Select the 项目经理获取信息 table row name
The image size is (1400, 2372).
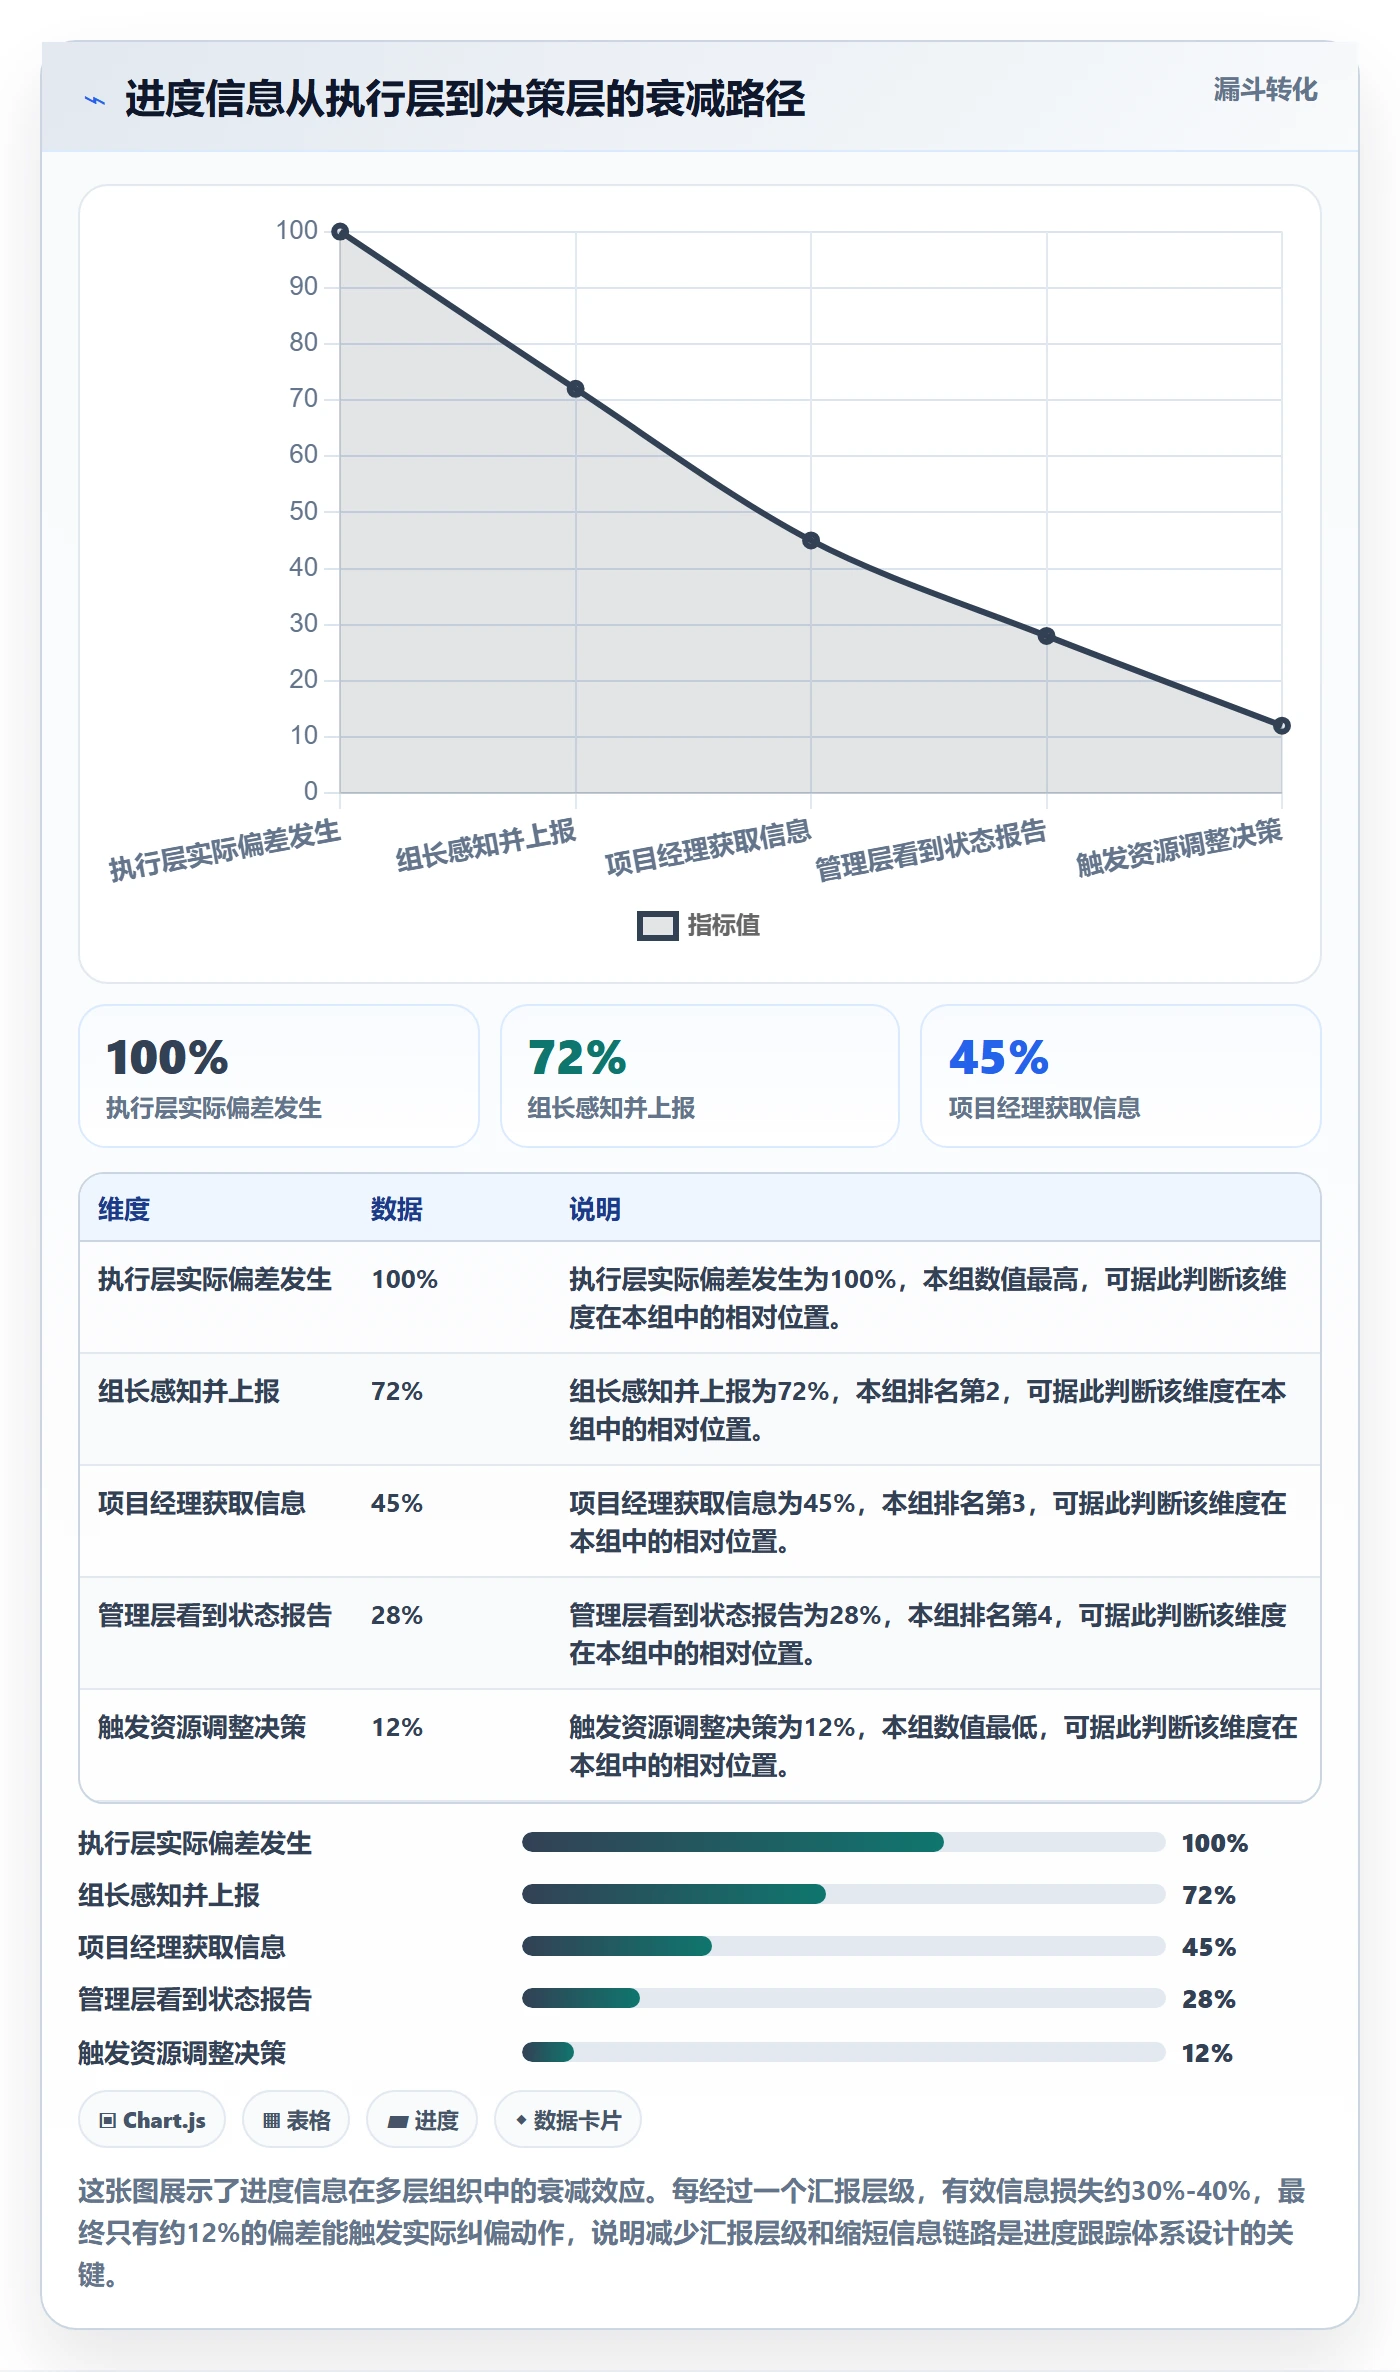pyautogui.click(x=202, y=1503)
